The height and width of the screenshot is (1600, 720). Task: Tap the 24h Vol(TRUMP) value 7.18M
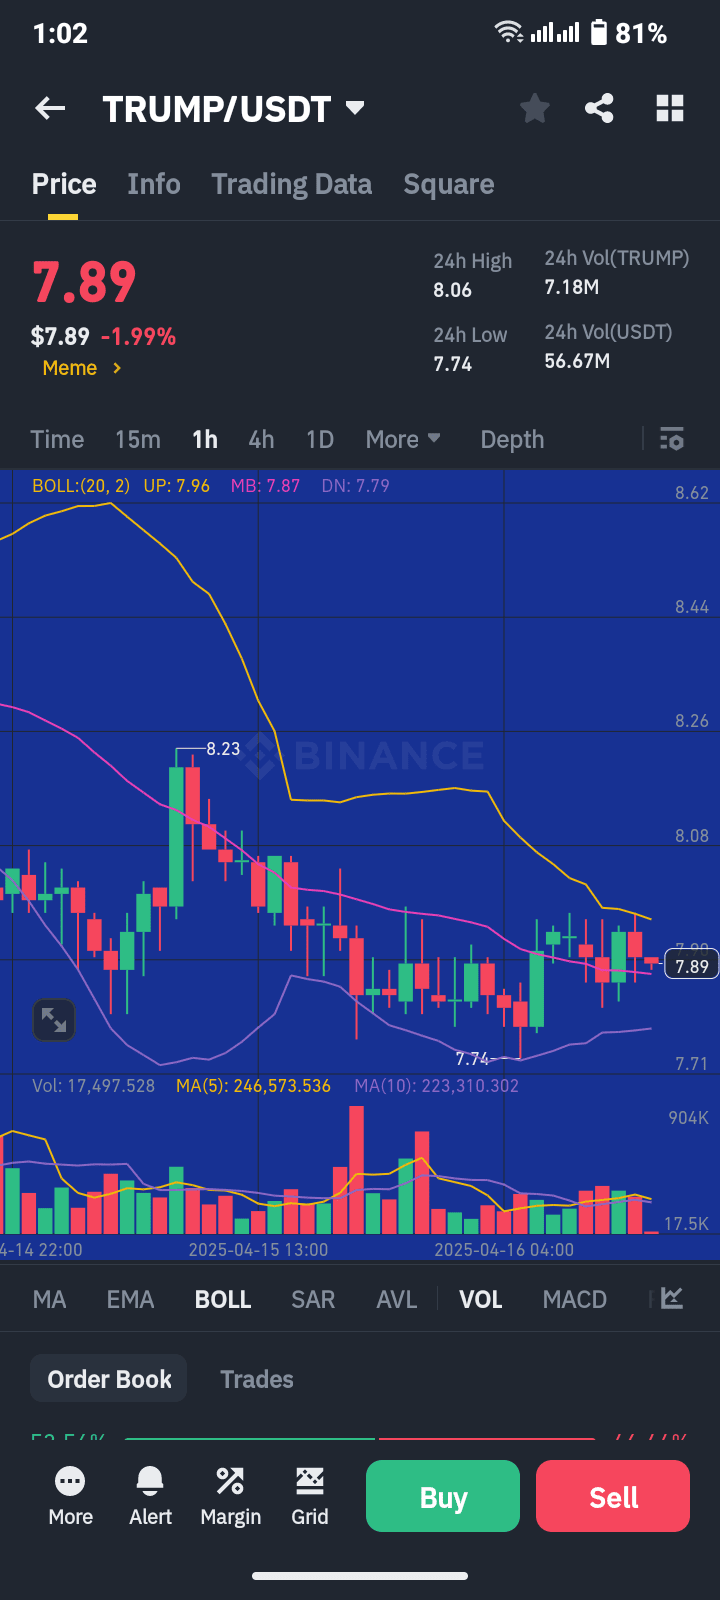point(572,287)
